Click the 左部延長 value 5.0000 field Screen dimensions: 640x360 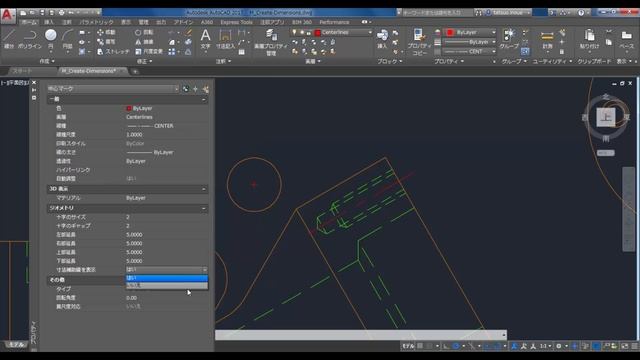pyautogui.click(x=167, y=235)
